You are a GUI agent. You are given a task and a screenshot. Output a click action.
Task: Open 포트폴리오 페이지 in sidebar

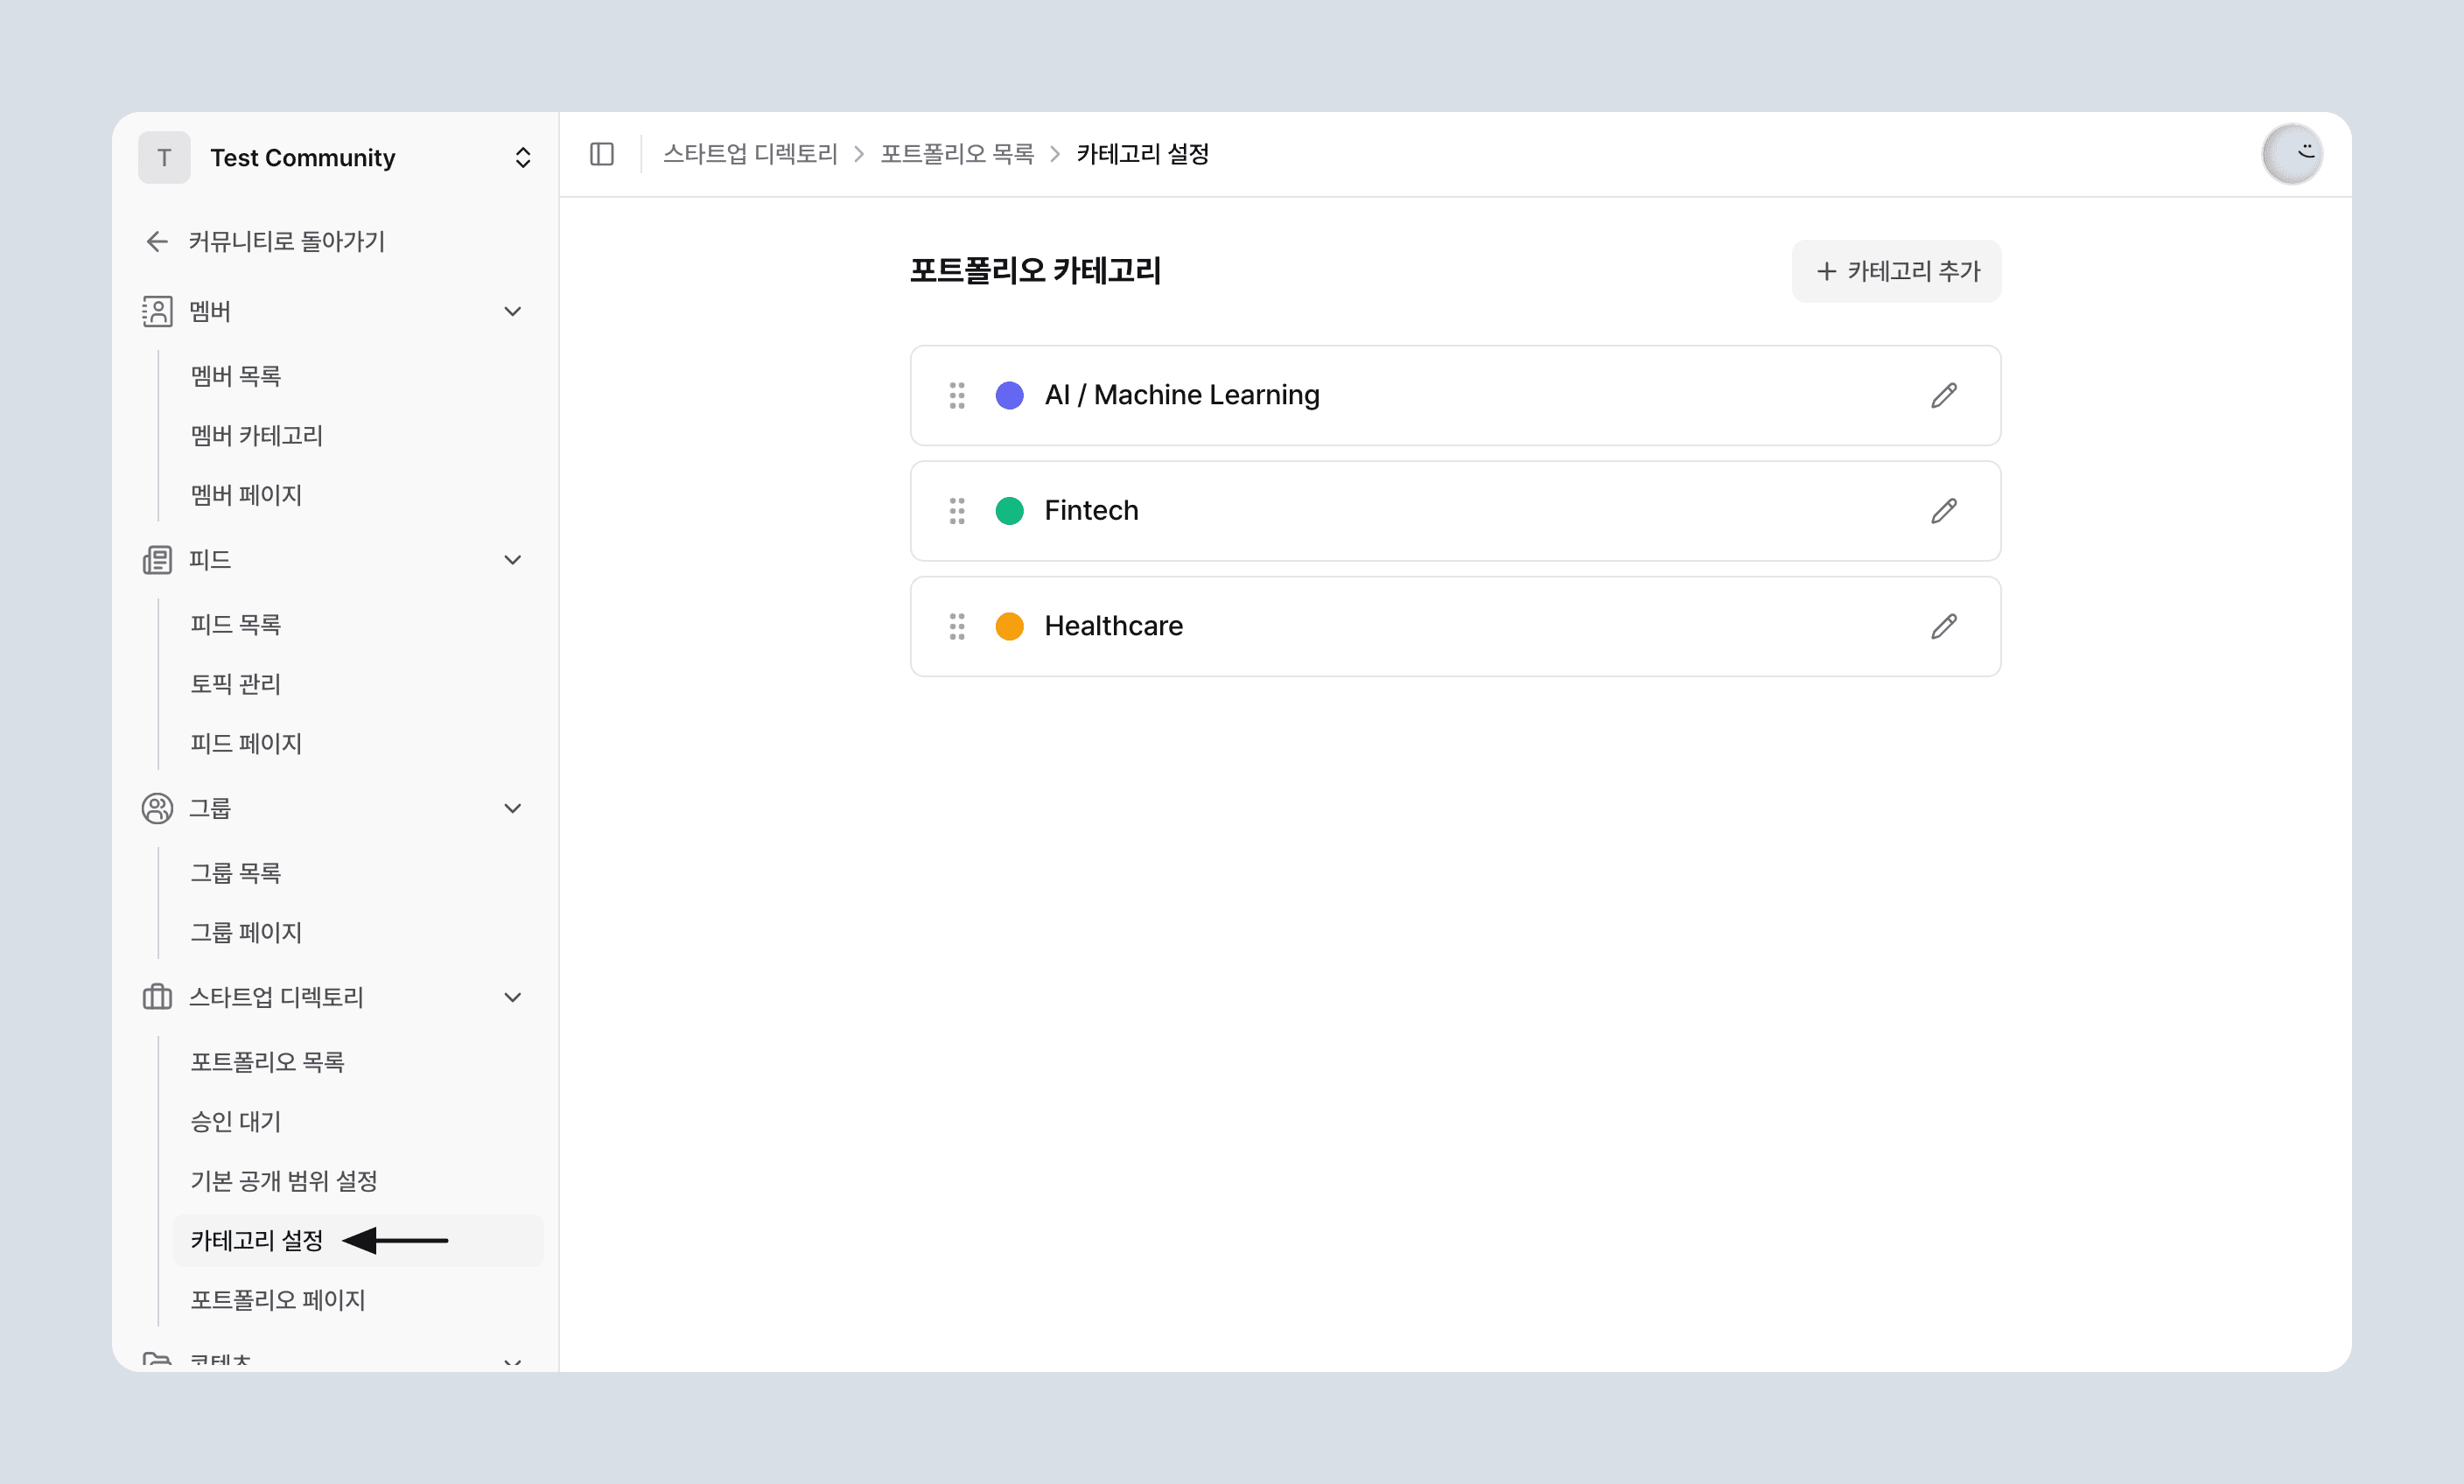pyautogui.click(x=278, y=1300)
